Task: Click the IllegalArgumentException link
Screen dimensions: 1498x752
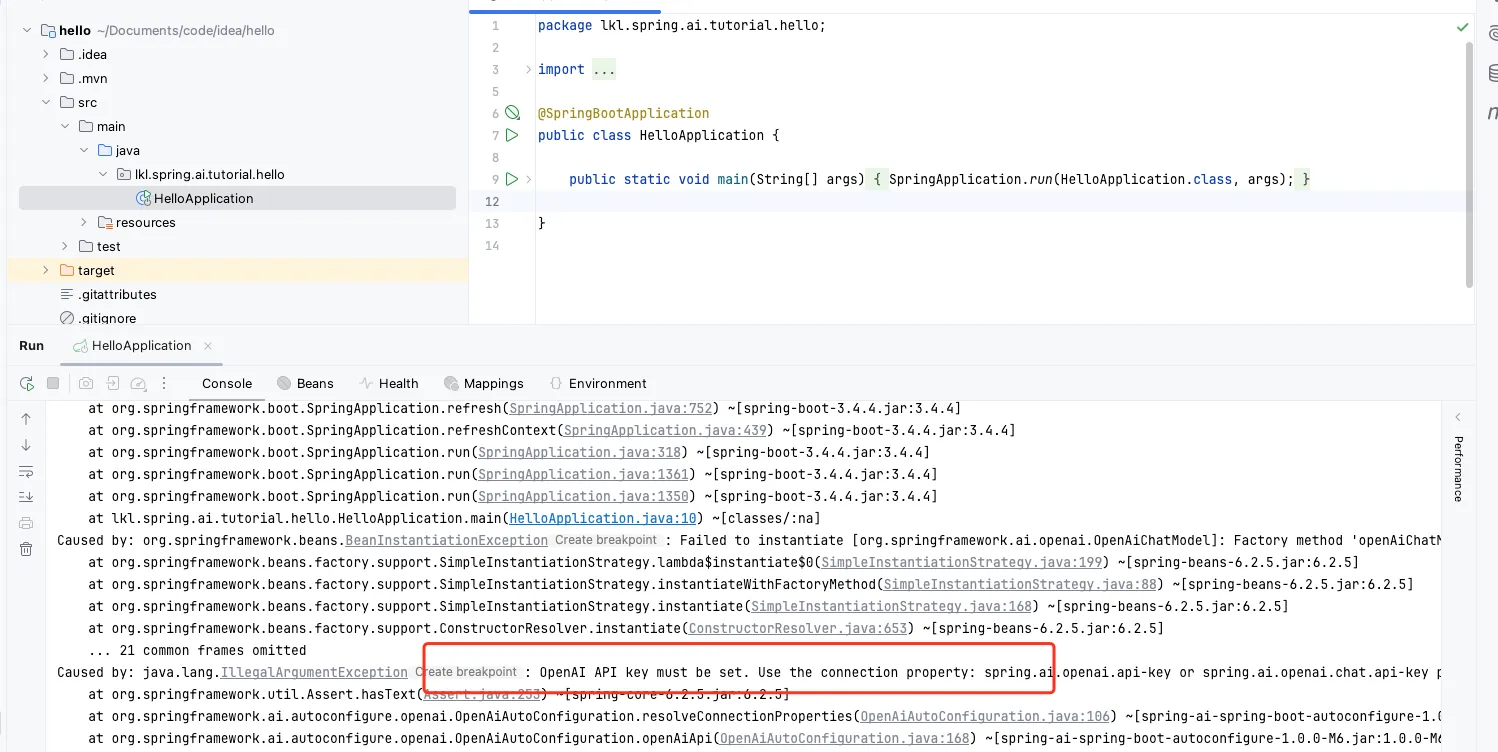Action: (314, 673)
